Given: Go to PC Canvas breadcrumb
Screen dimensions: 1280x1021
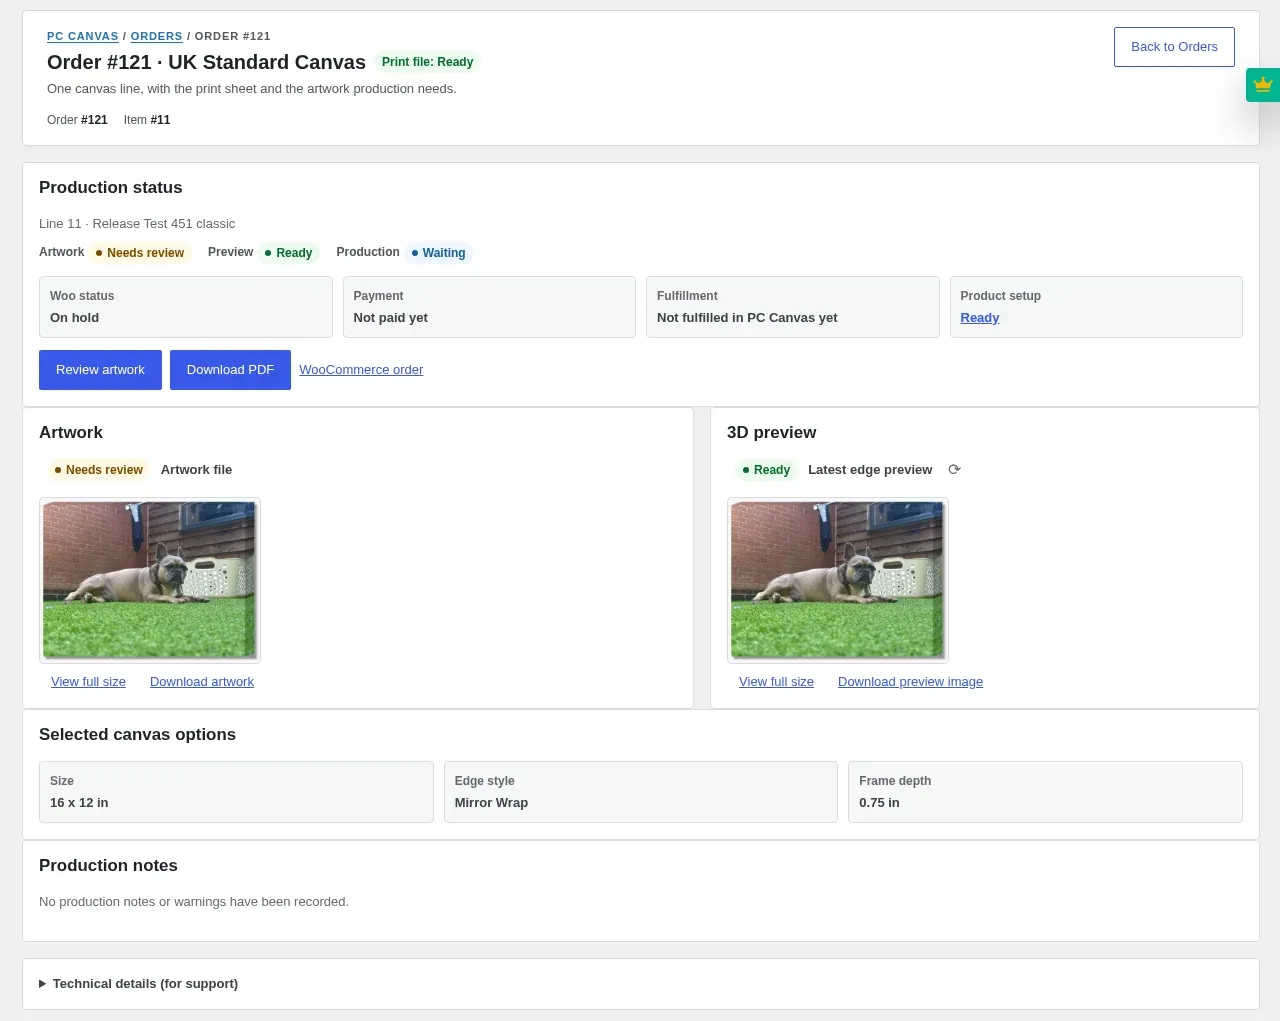Looking at the screenshot, I should [x=83, y=36].
